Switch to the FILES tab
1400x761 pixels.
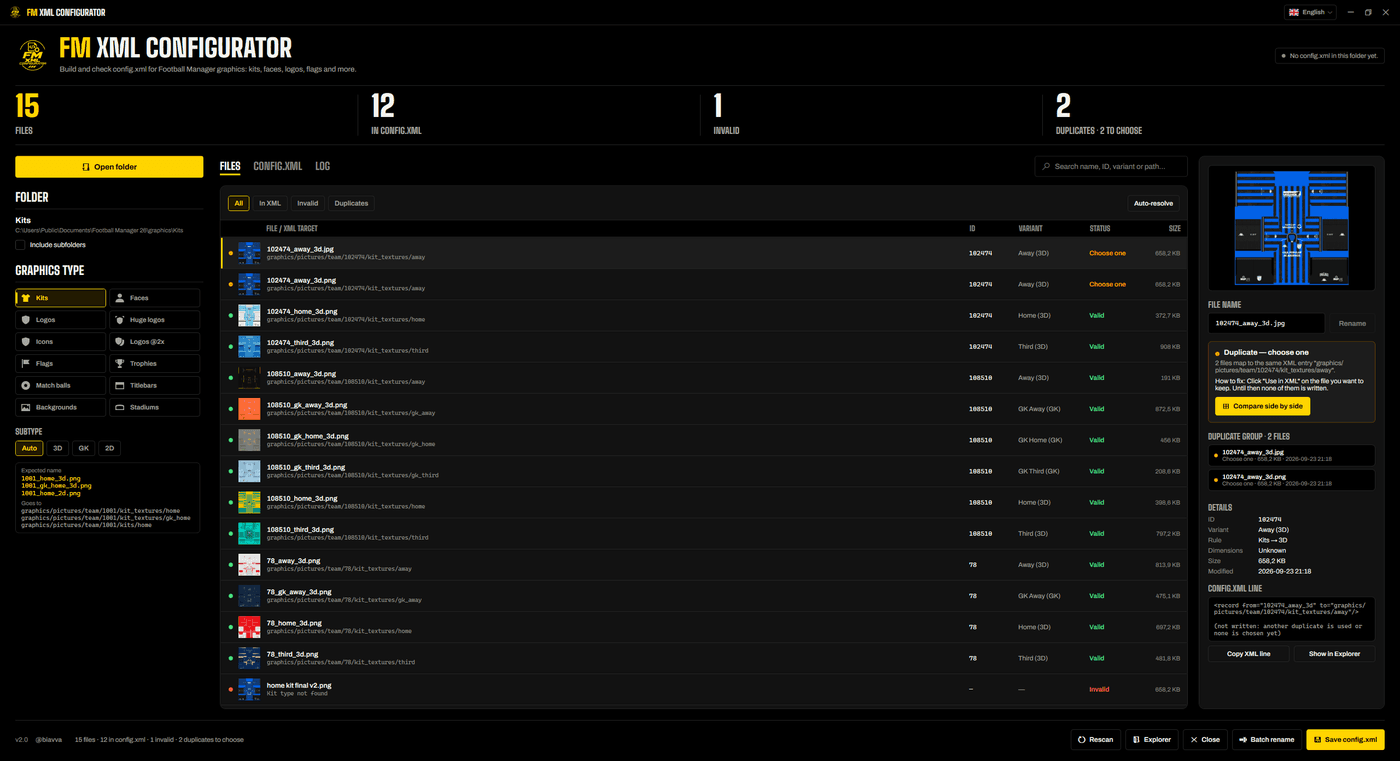click(230, 166)
